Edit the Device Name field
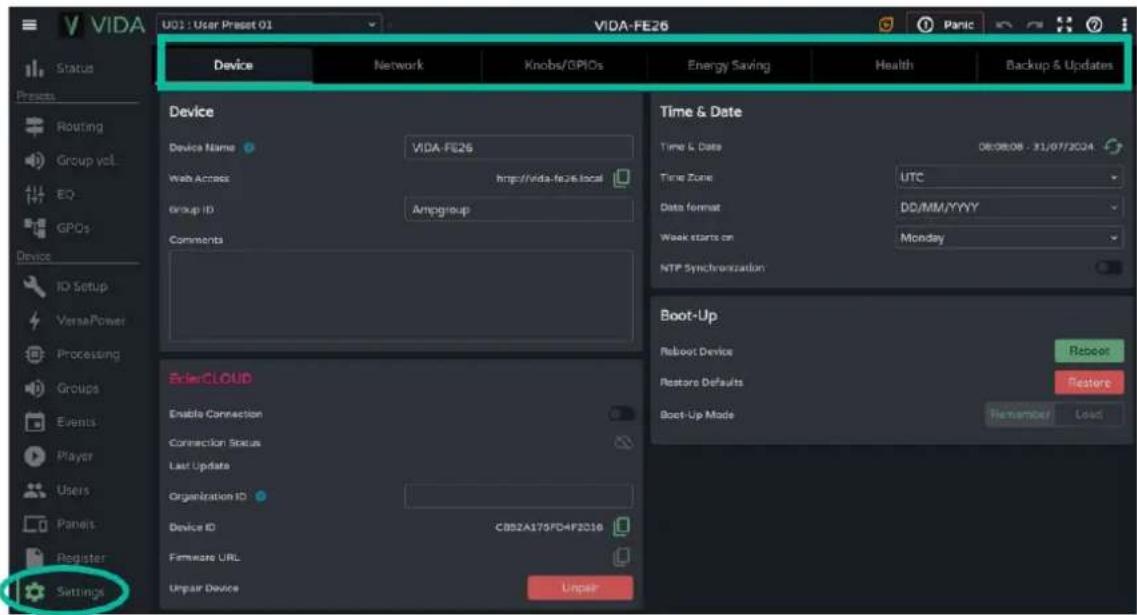The width and height of the screenshot is (1137, 615). [518, 147]
